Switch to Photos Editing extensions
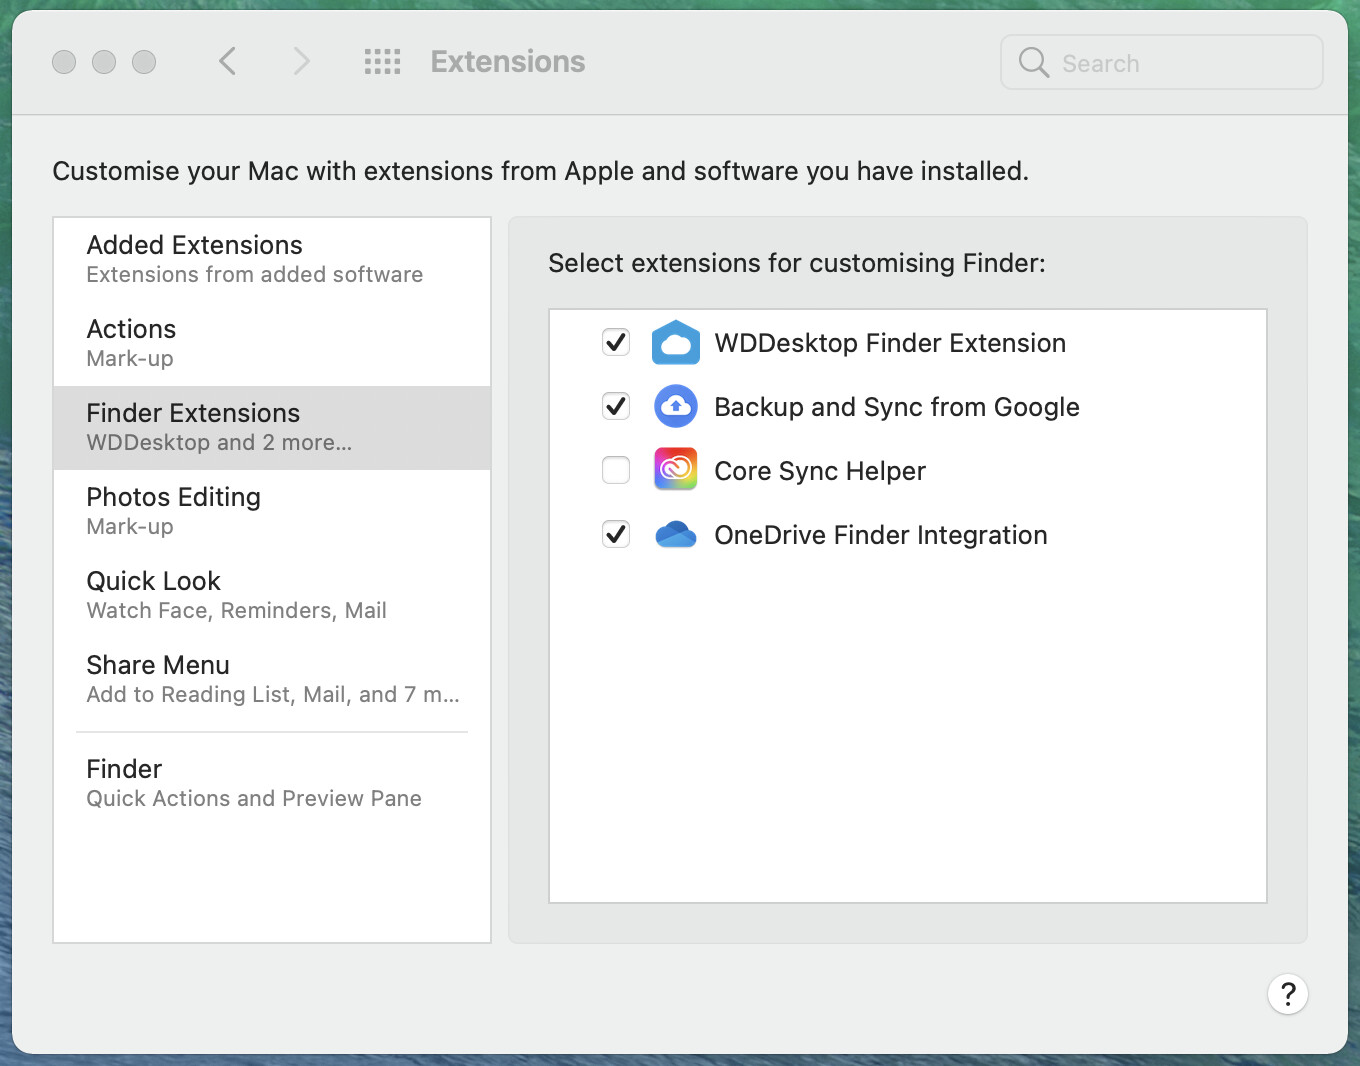1360x1066 pixels. tap(271, 511)
